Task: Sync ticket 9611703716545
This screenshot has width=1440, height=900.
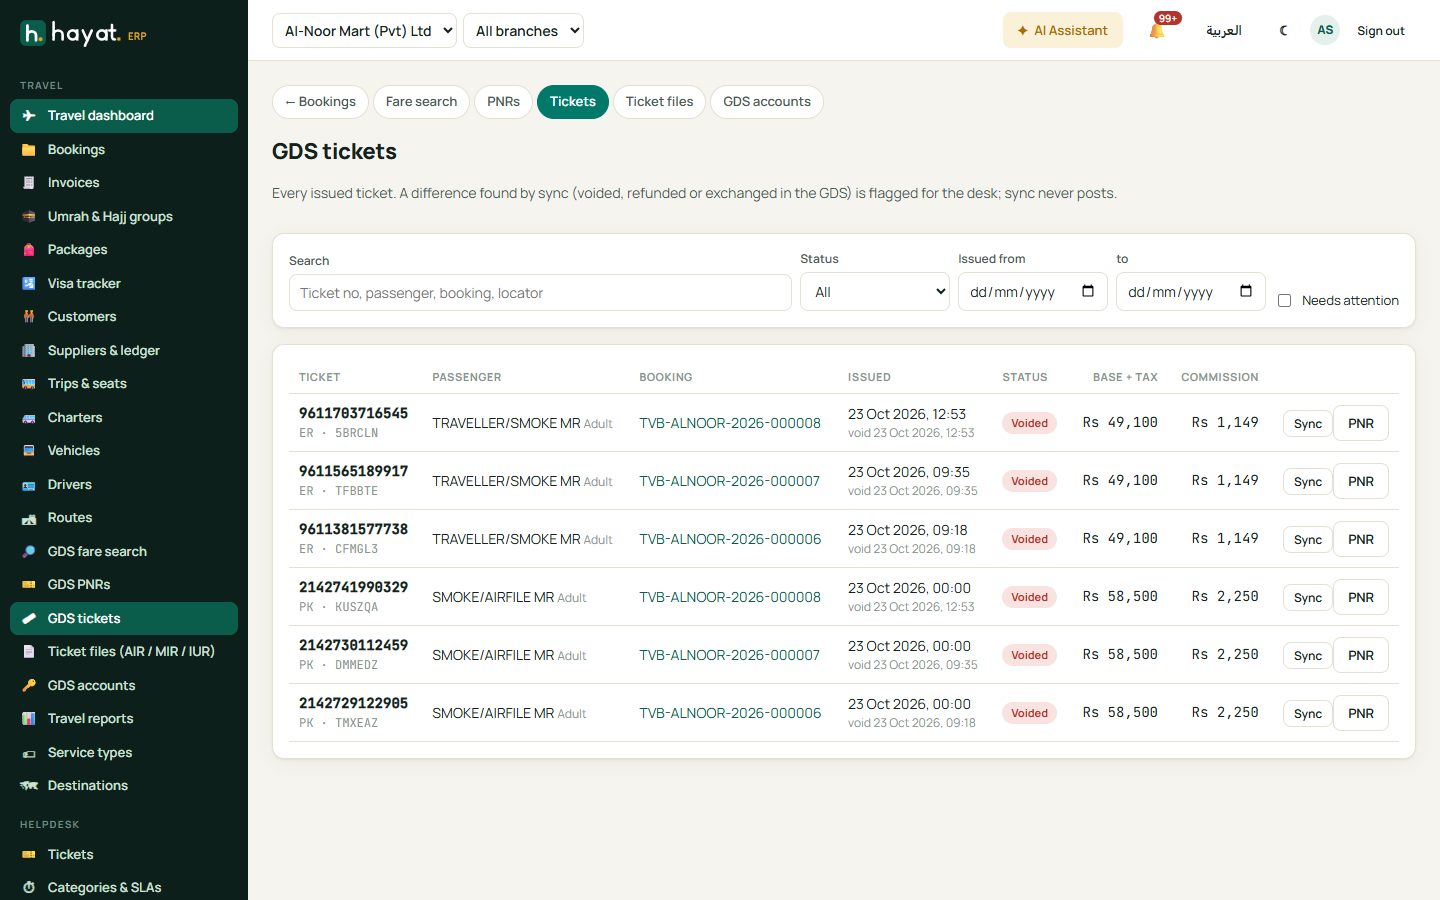Action: click(1308, 424)
